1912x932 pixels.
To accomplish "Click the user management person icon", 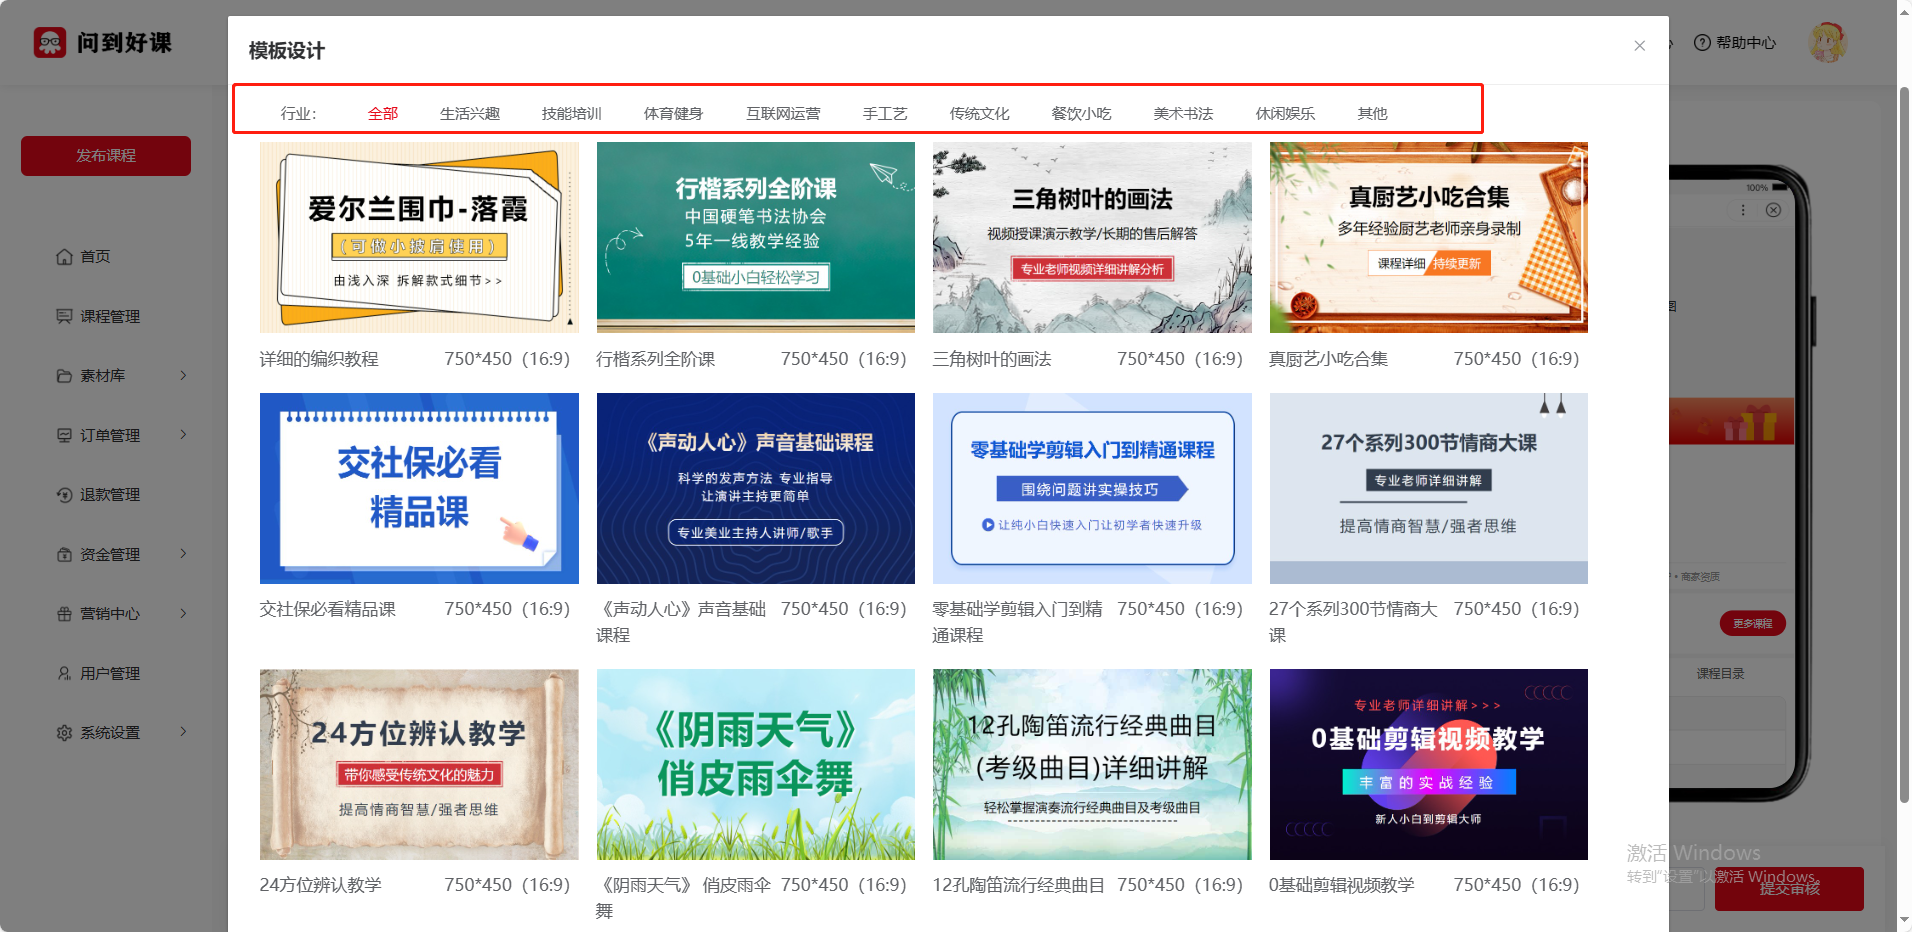I will pyautogui.click(x=64, y=674).
